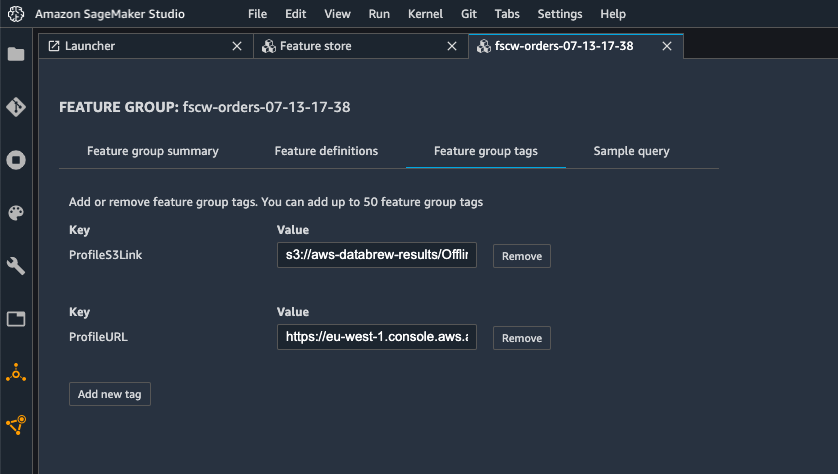Close the fscw-orders-07-13-17-38 tab
This screenshot has height=474, width=838.
pos(667,46)
